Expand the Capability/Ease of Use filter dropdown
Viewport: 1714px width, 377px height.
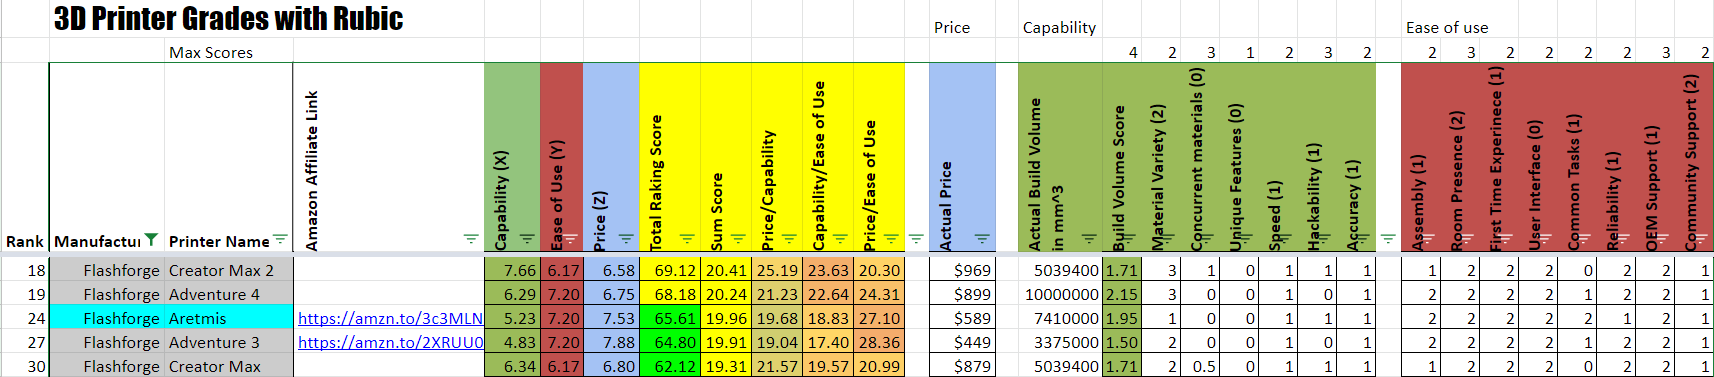[840, 240]
